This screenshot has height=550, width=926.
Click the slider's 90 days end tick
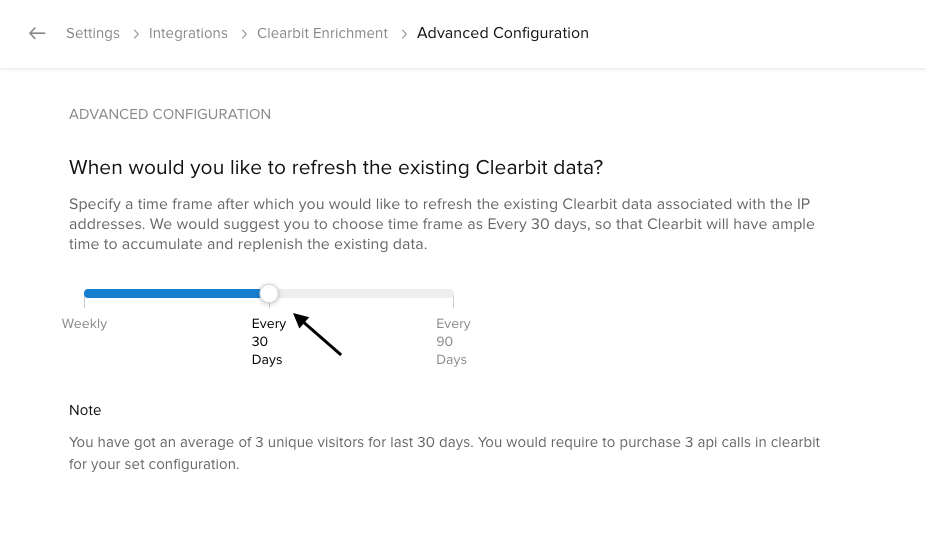tap(453, 302)
